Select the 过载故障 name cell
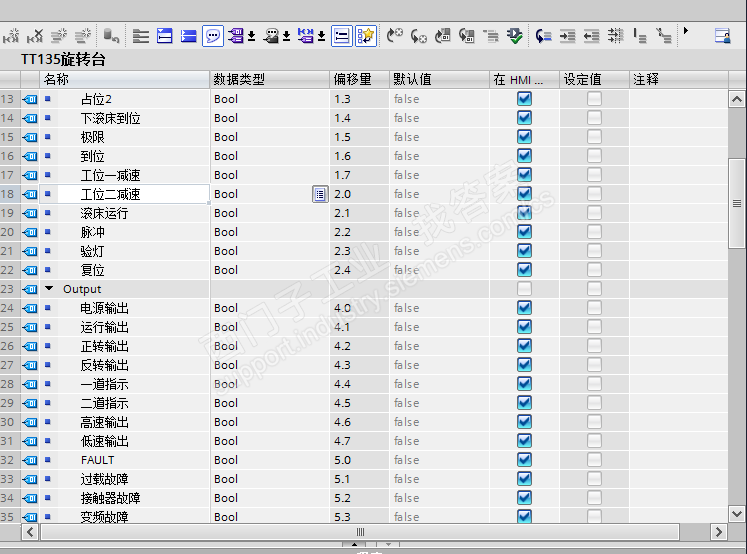 pyautogui.click(x=125, y=479)
